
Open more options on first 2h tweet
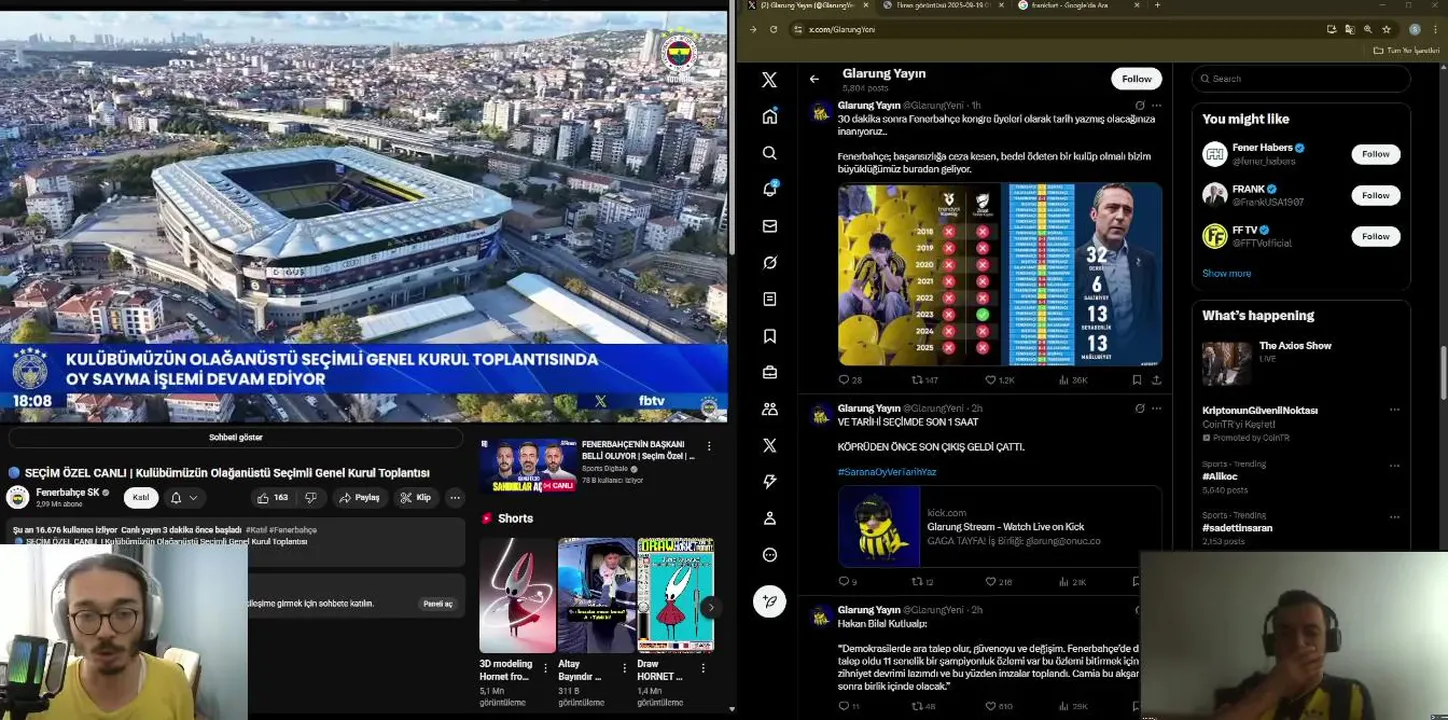(1157, 408)
